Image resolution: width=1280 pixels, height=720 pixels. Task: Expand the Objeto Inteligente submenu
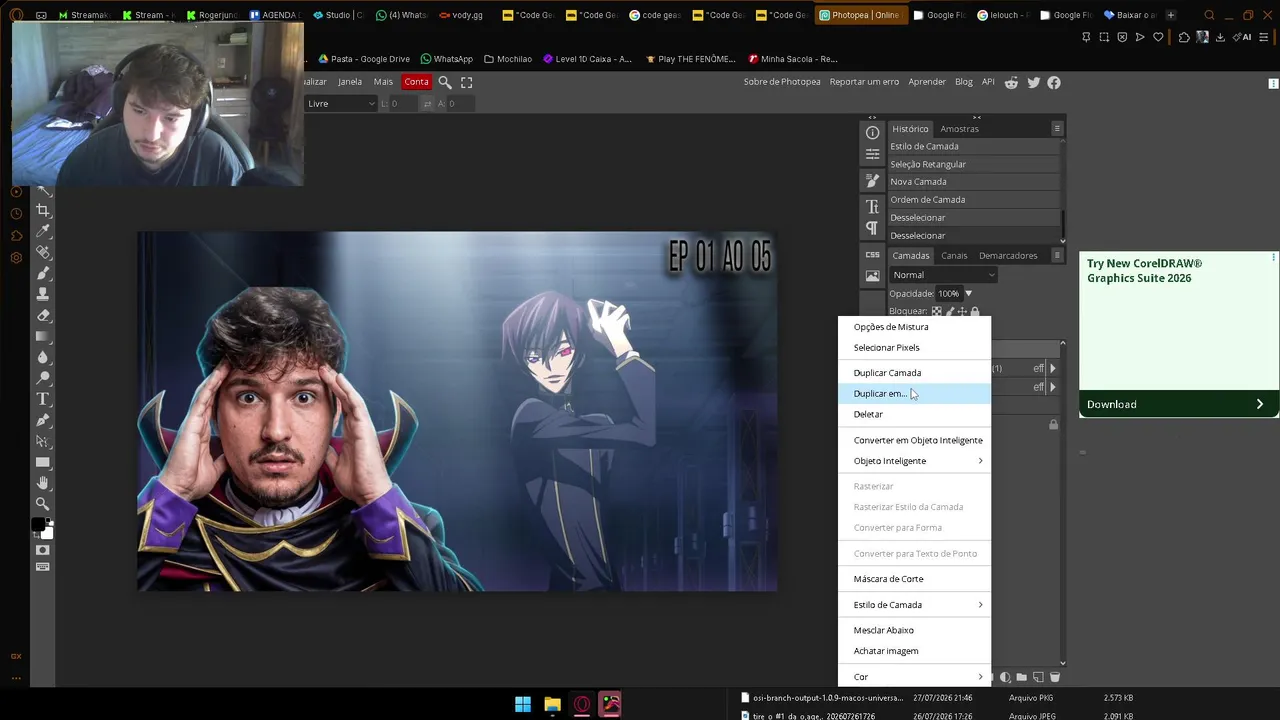coord(914,461)
